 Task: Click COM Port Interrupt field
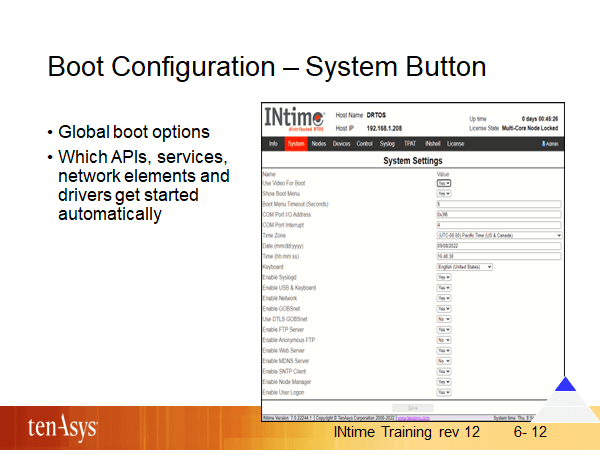[499, 225]
